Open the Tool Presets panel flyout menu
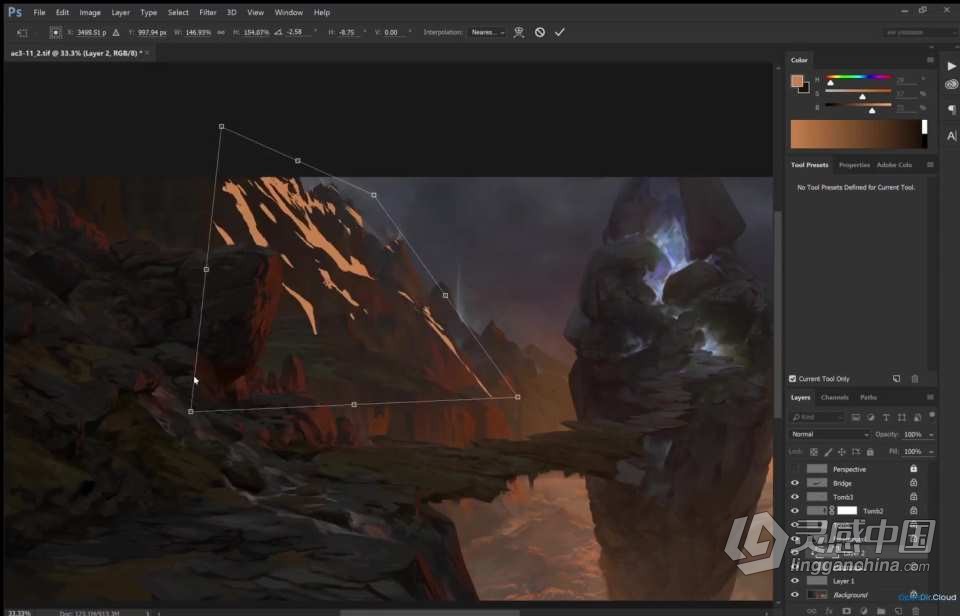The height and width of the screenshot is (616, 960). coord(930,165)
